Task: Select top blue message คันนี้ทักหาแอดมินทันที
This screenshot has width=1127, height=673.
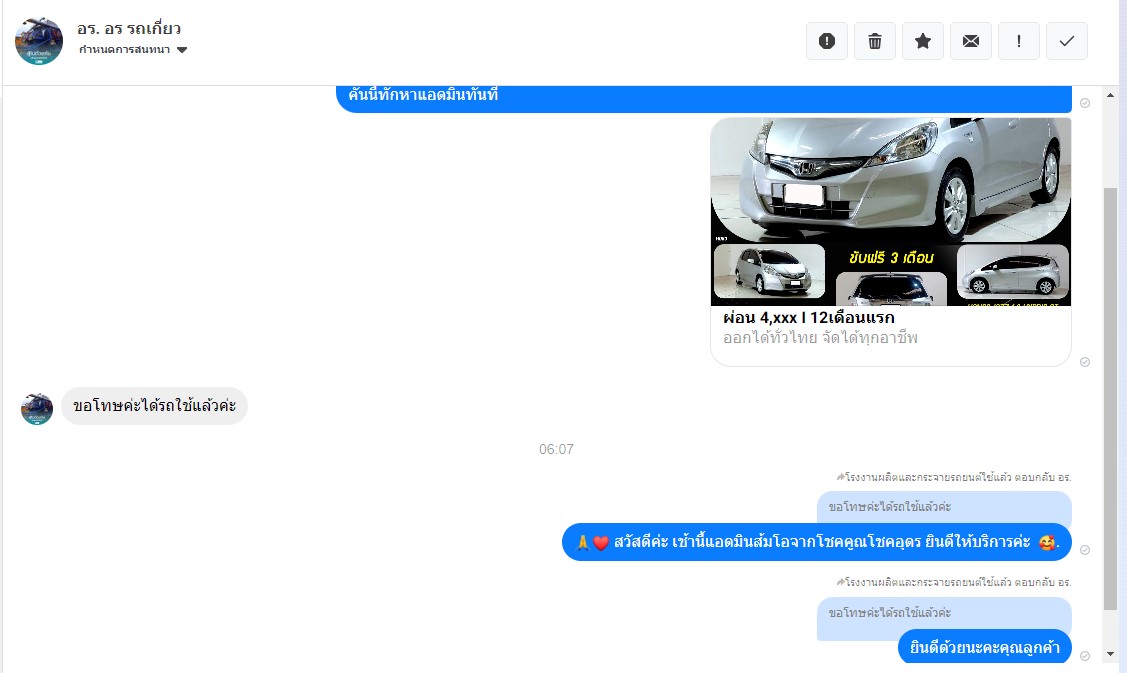Action: [x=704, y=99]
